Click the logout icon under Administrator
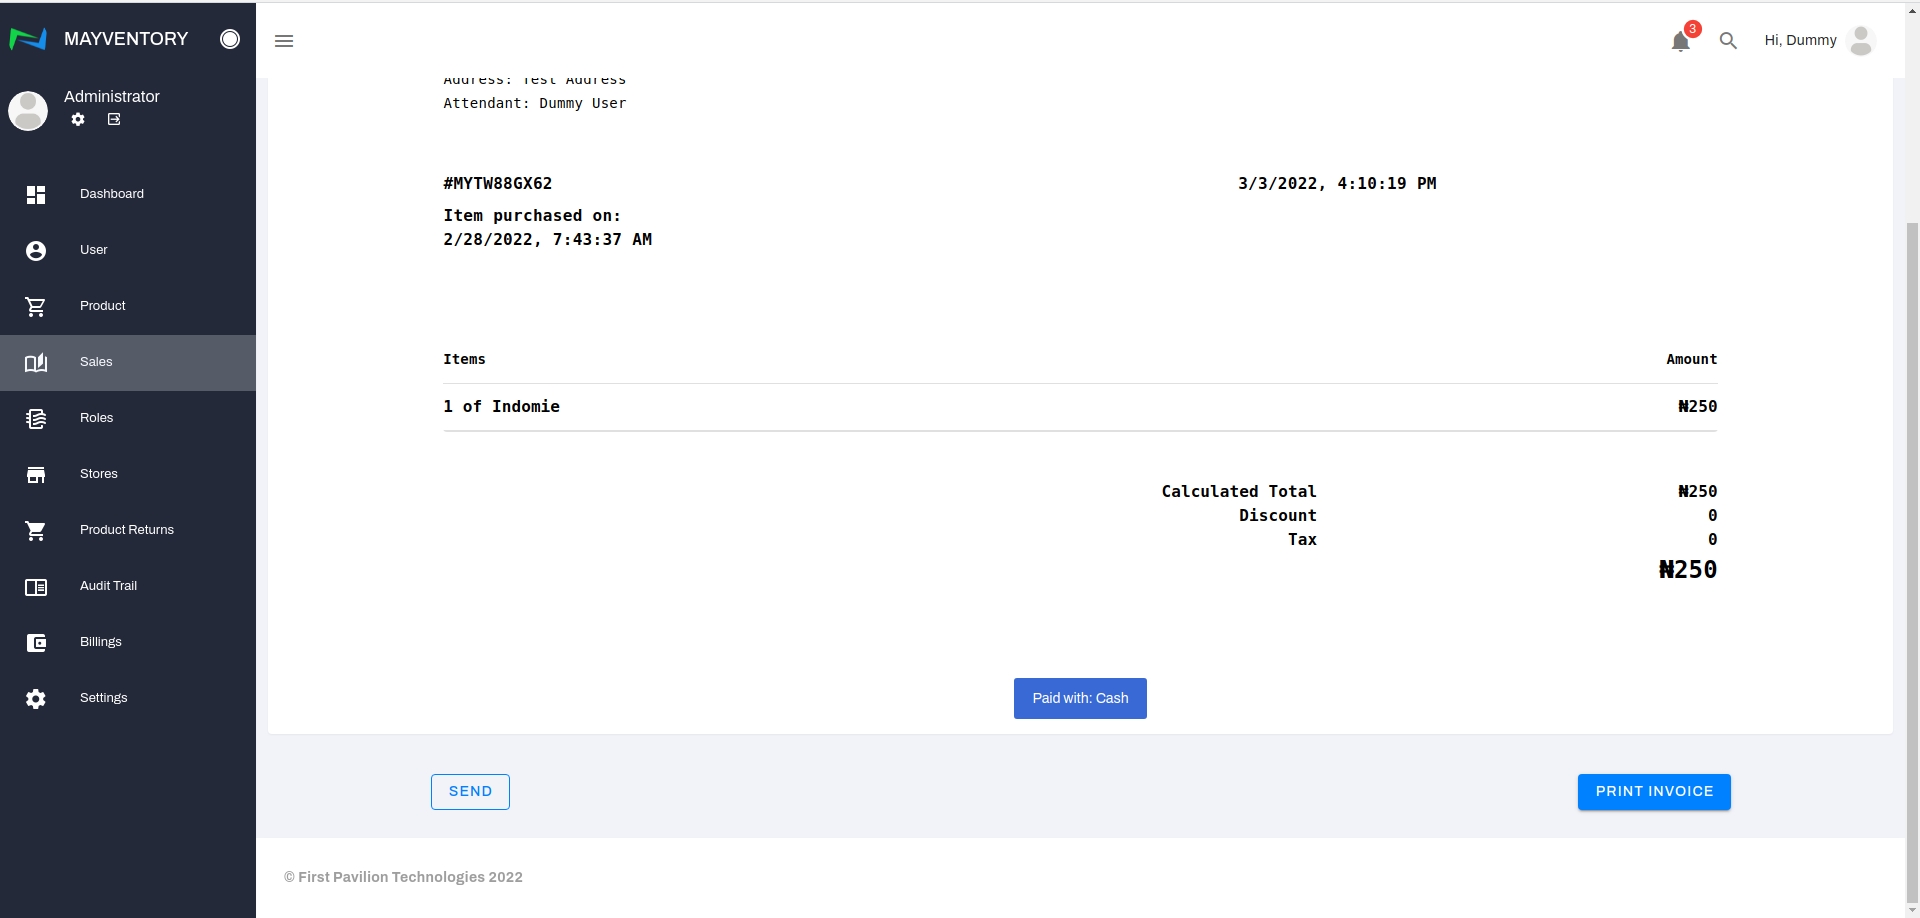 tap(114, 119)
